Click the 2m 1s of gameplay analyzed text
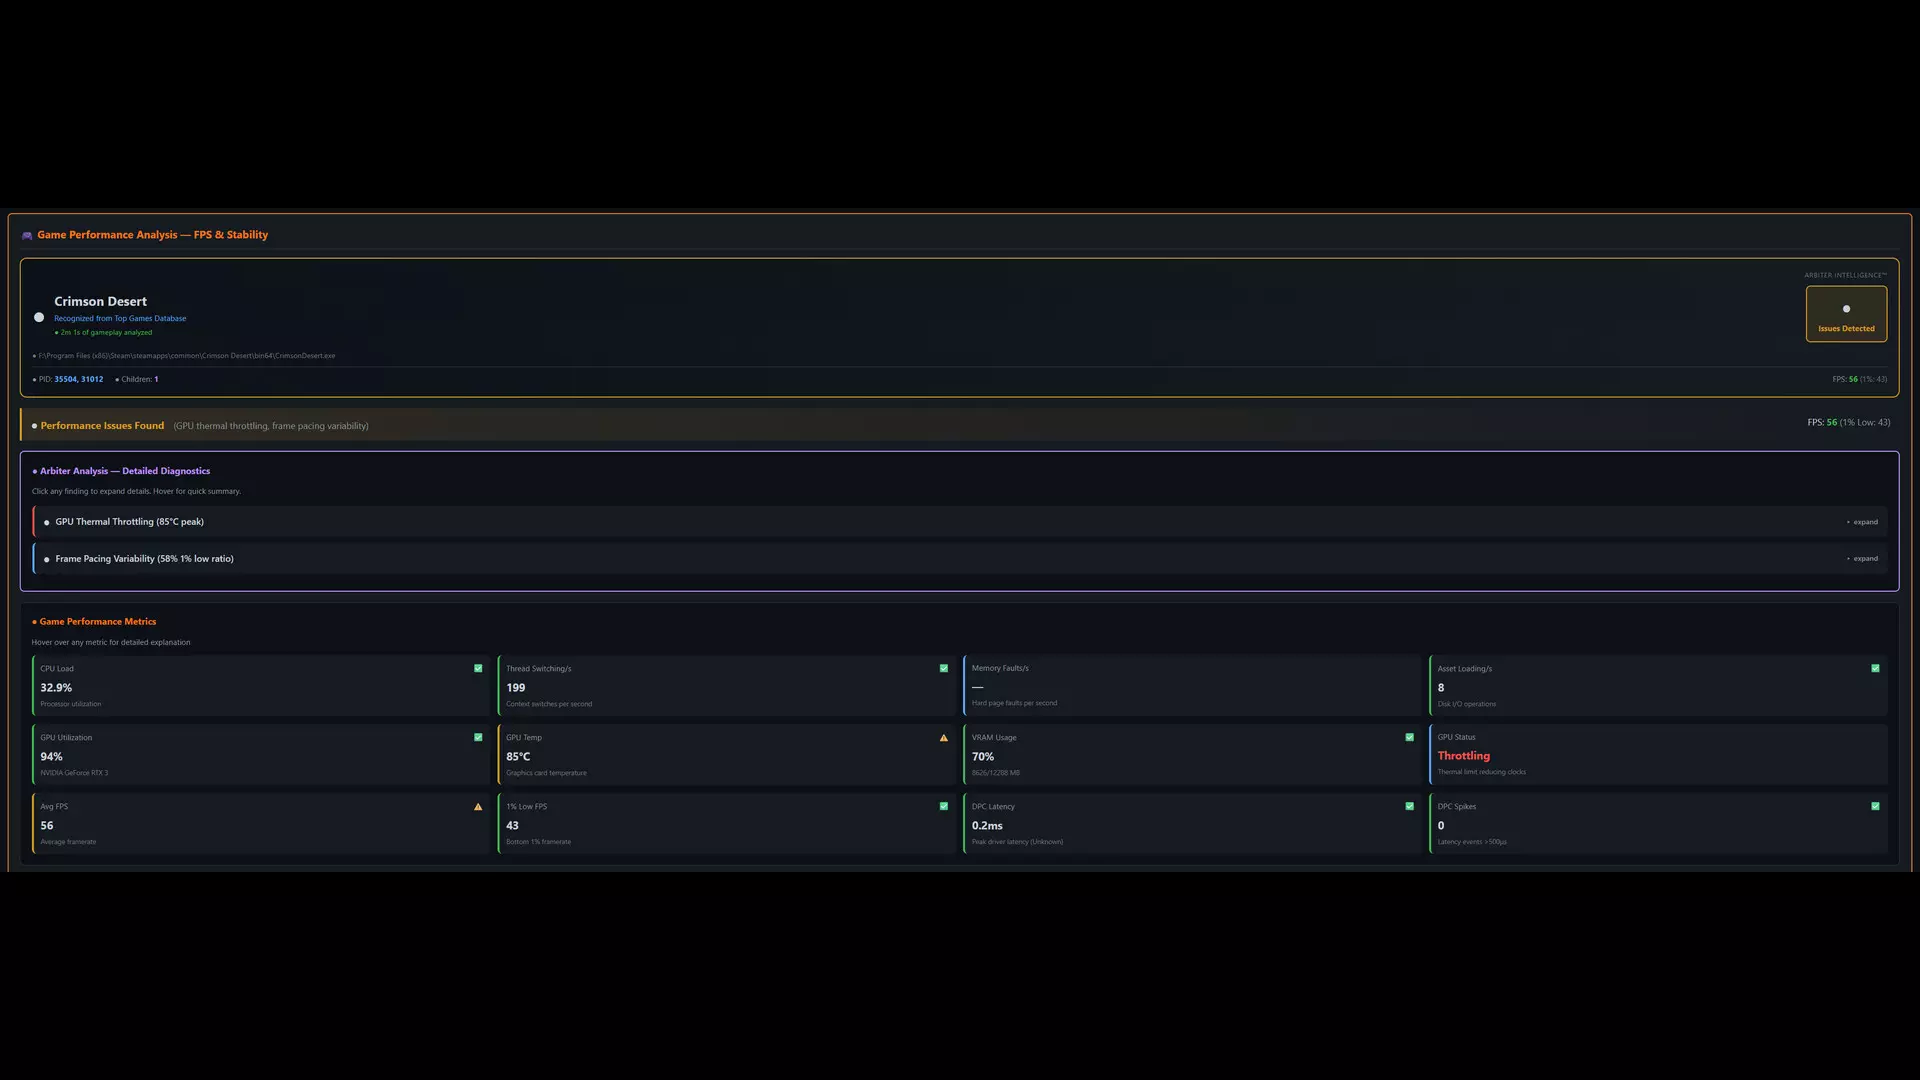This screenshot has width=1920, height=1080. coord(106,333)
